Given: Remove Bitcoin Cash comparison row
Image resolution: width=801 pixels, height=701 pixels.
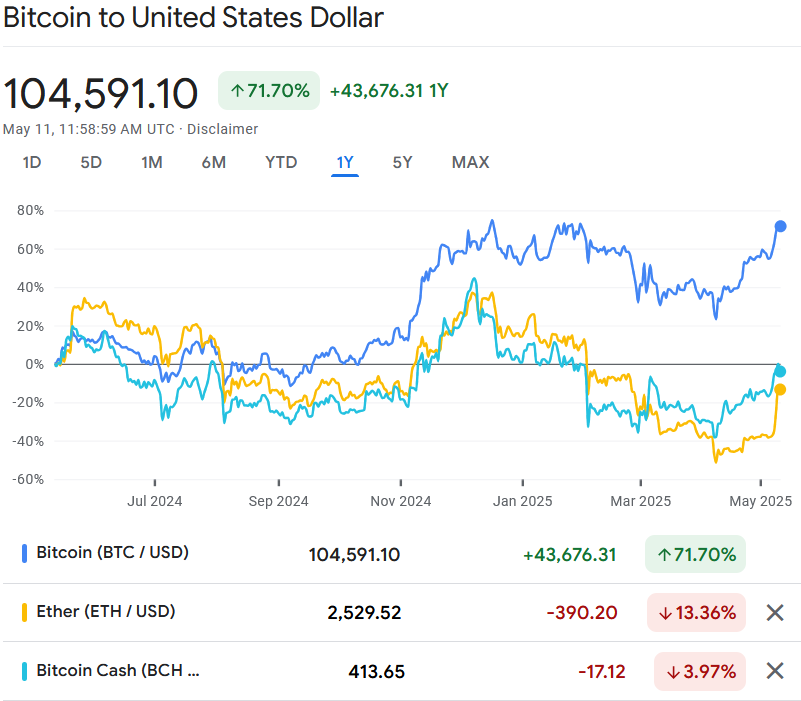Looking at the screenshot, I should tap(775, 671).
